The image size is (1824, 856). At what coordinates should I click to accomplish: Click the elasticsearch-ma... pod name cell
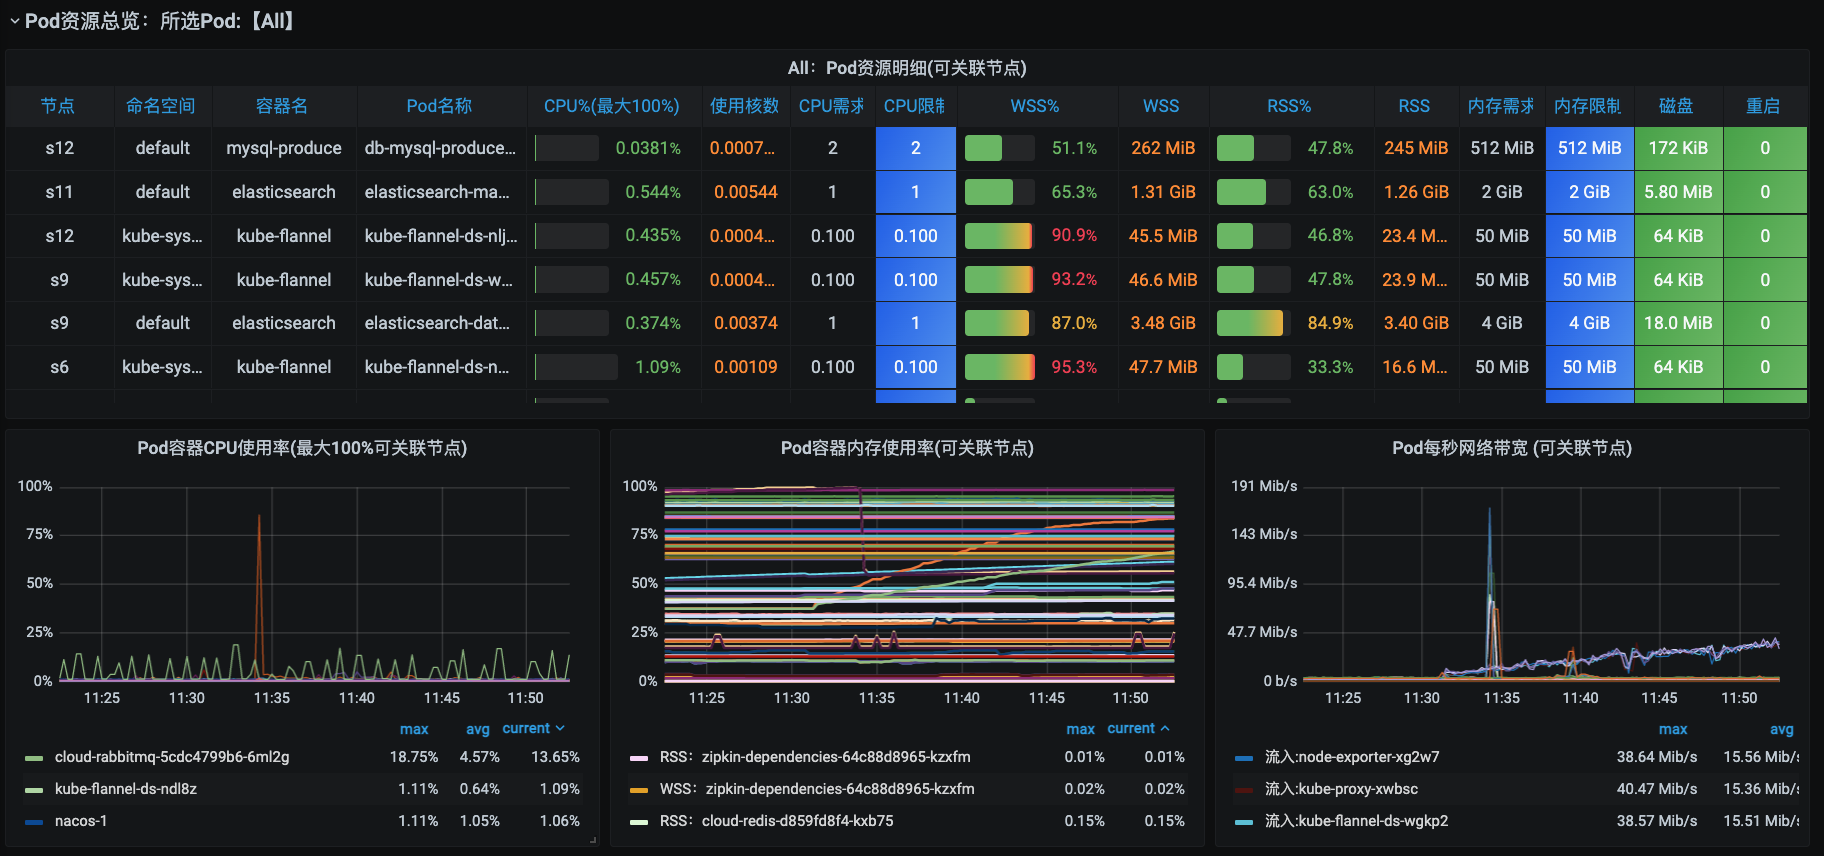pyautogui.click(x=441, y=192)
